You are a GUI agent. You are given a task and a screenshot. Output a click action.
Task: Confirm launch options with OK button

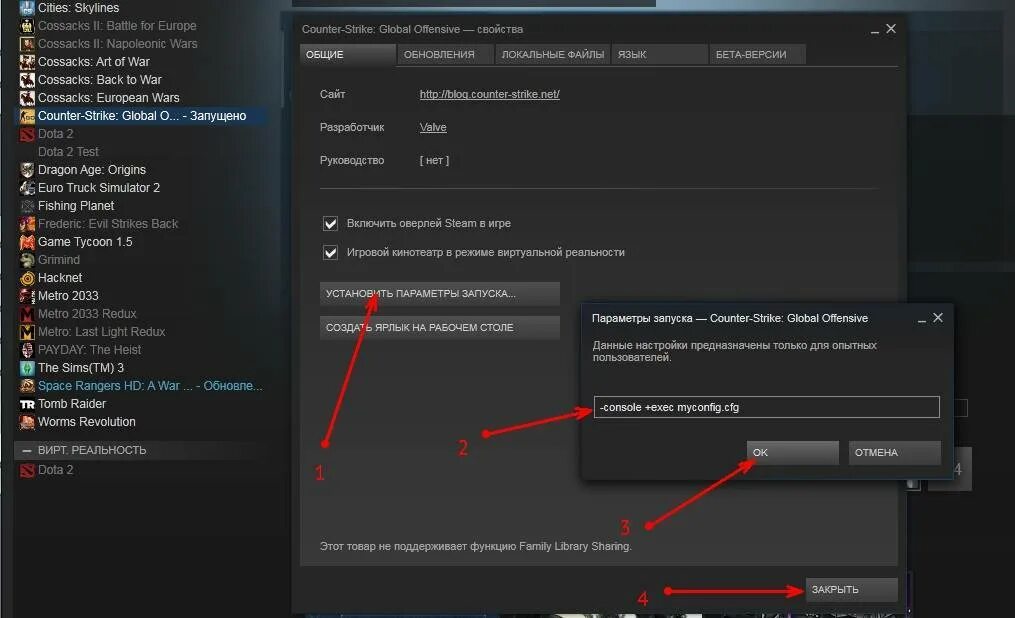[792, 452]
